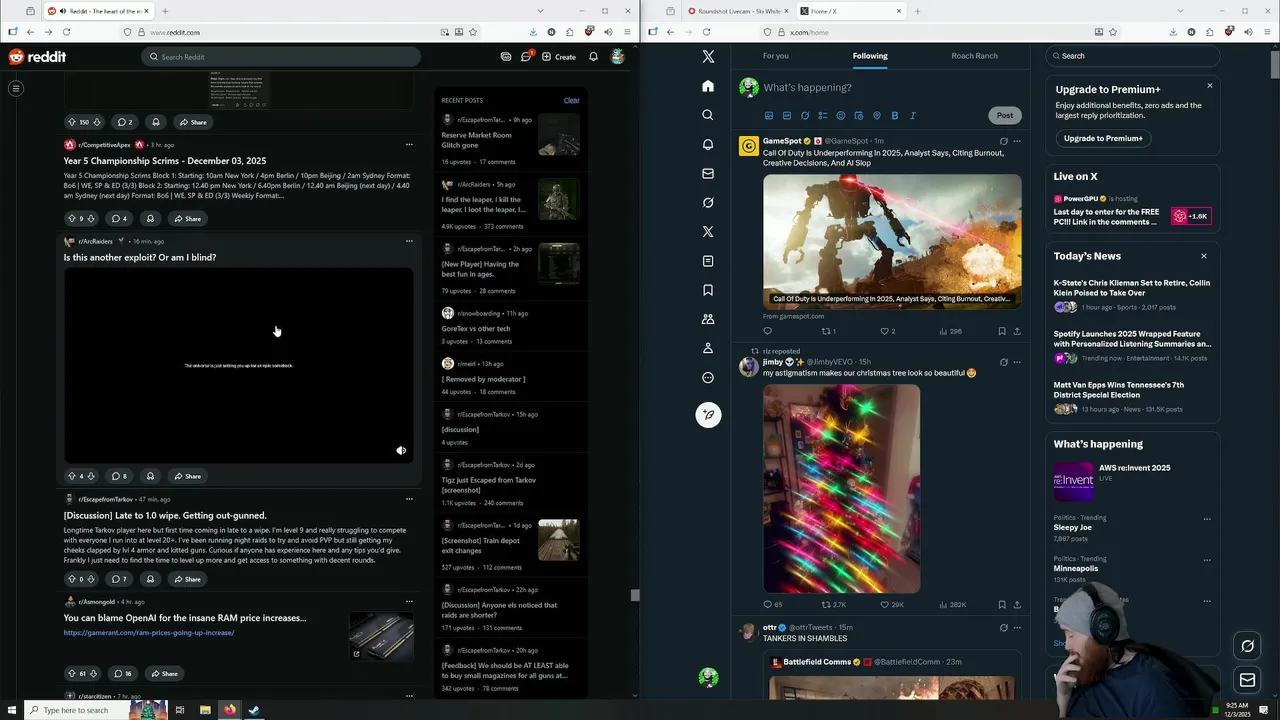Go to X Home via house icon
The image size is (1280, 720).
point(708,86)
